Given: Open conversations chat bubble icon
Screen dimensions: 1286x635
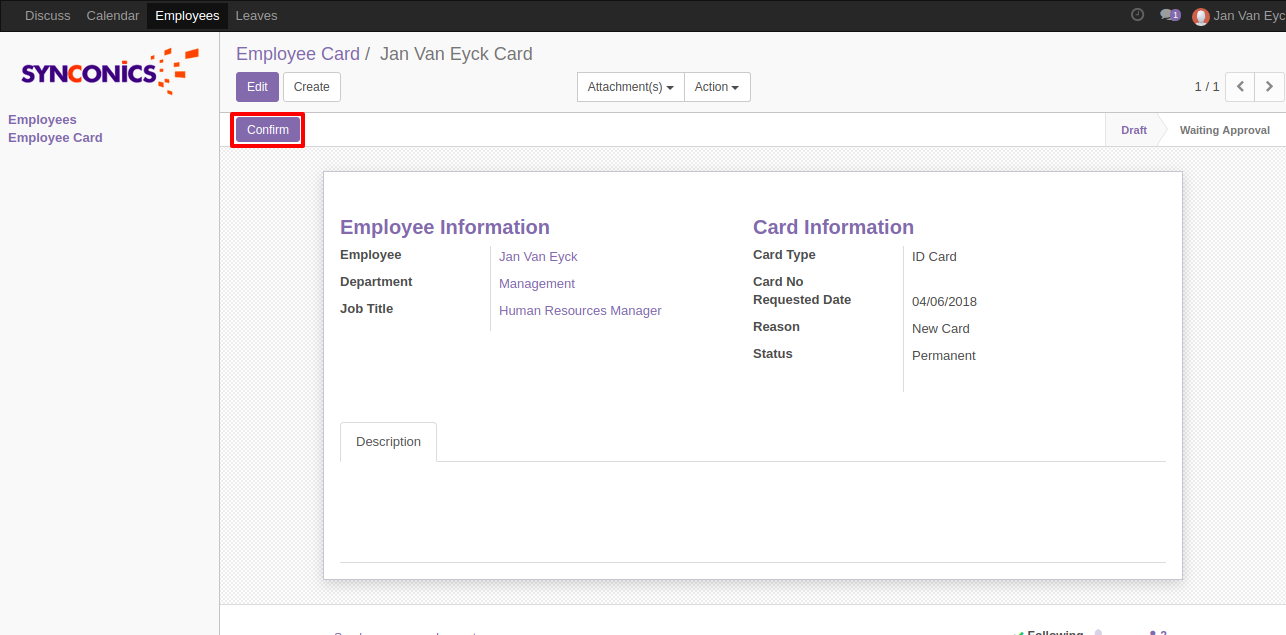Looking at the screenshot, I should (1169, 15).
